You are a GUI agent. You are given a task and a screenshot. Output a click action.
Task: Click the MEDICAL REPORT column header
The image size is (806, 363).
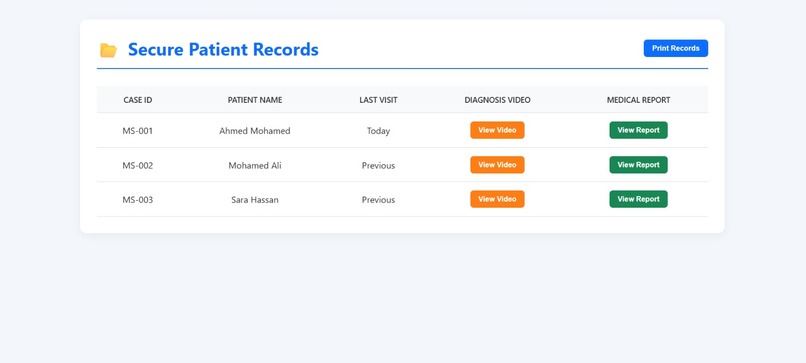638,100
